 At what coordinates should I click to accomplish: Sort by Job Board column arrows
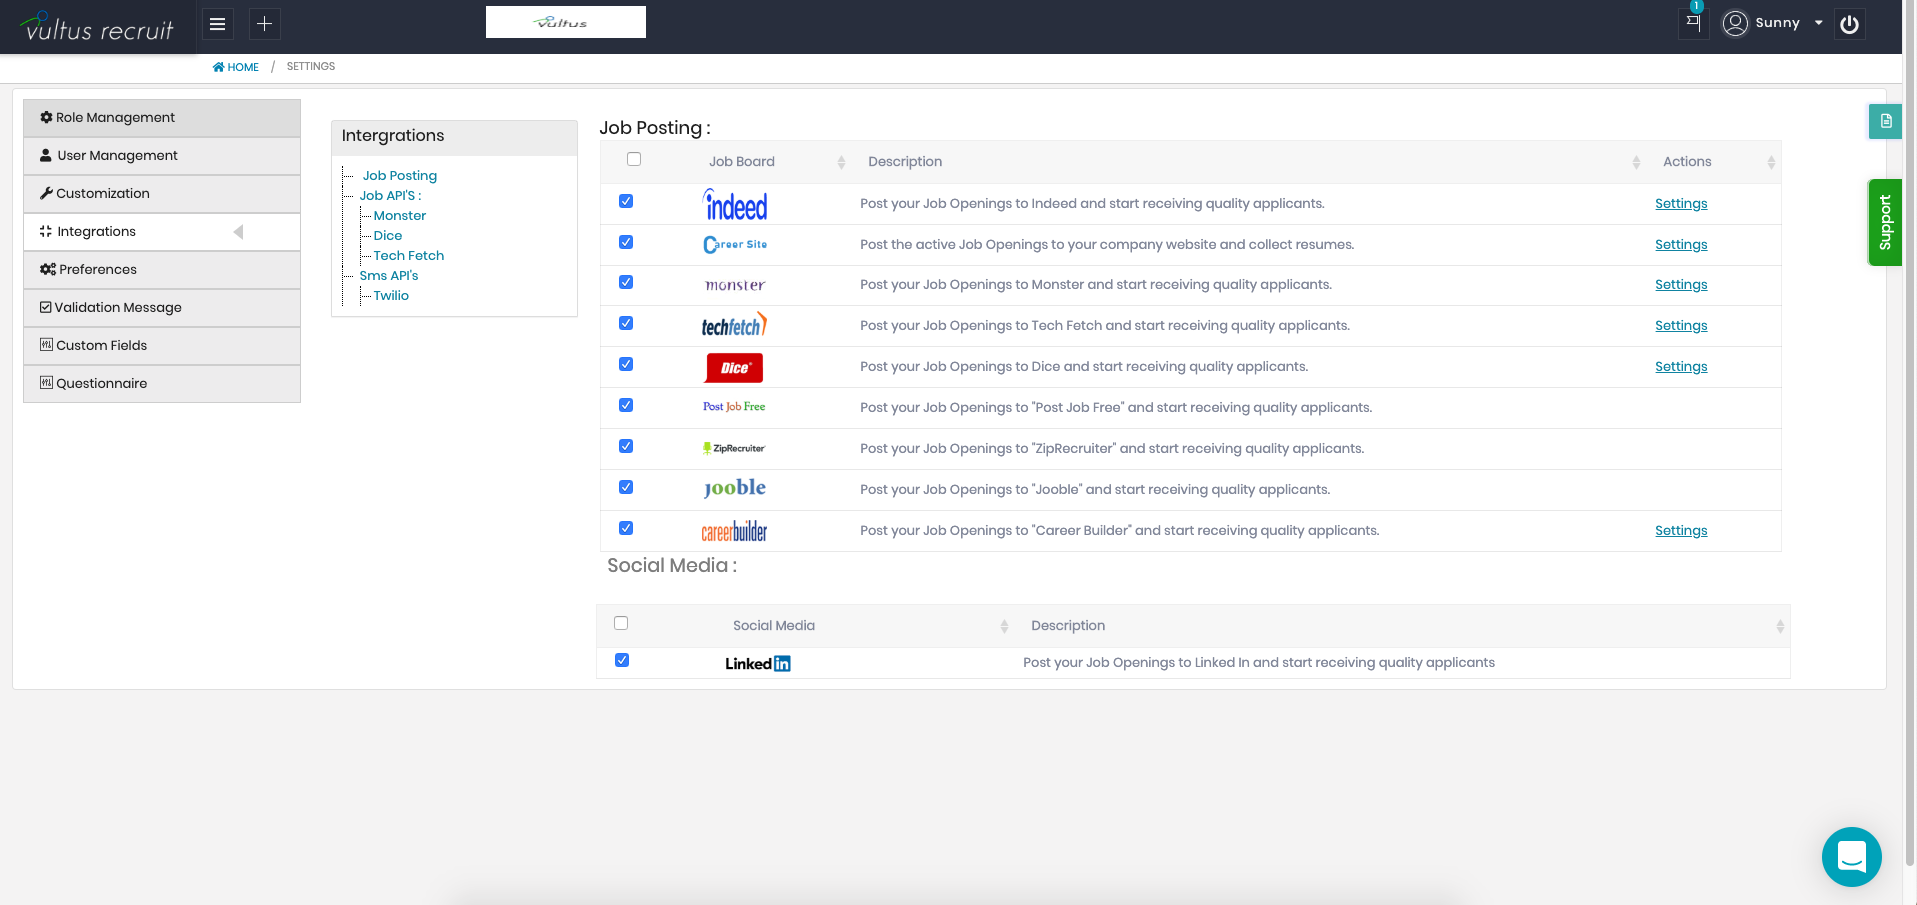coord(841,162)
